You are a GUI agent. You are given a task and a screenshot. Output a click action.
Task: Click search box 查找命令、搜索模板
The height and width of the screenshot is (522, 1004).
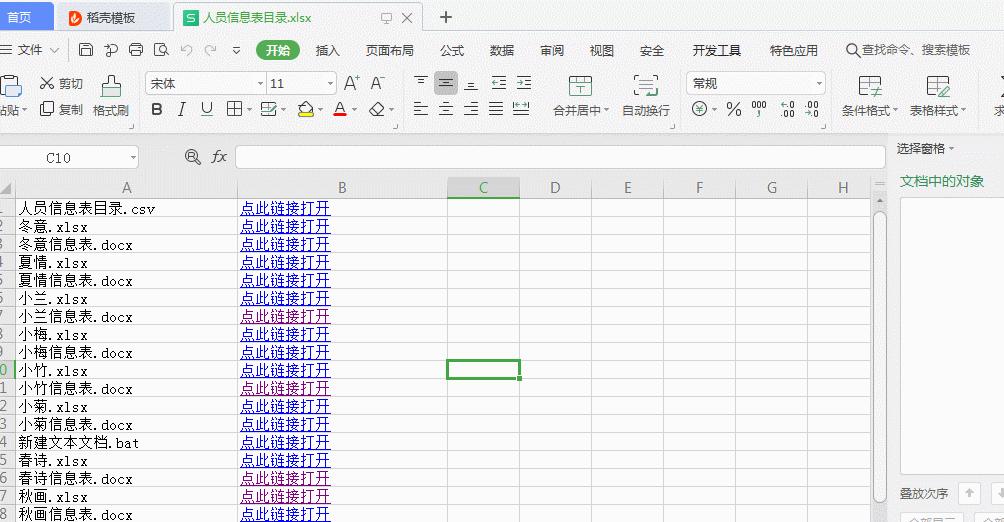tap(908, 50)
